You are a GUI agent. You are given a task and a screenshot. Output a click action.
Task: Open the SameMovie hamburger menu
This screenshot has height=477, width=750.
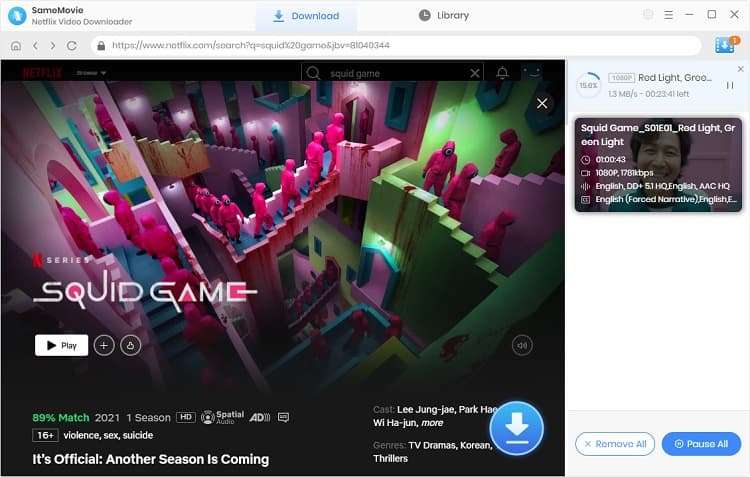click(670, 15)
